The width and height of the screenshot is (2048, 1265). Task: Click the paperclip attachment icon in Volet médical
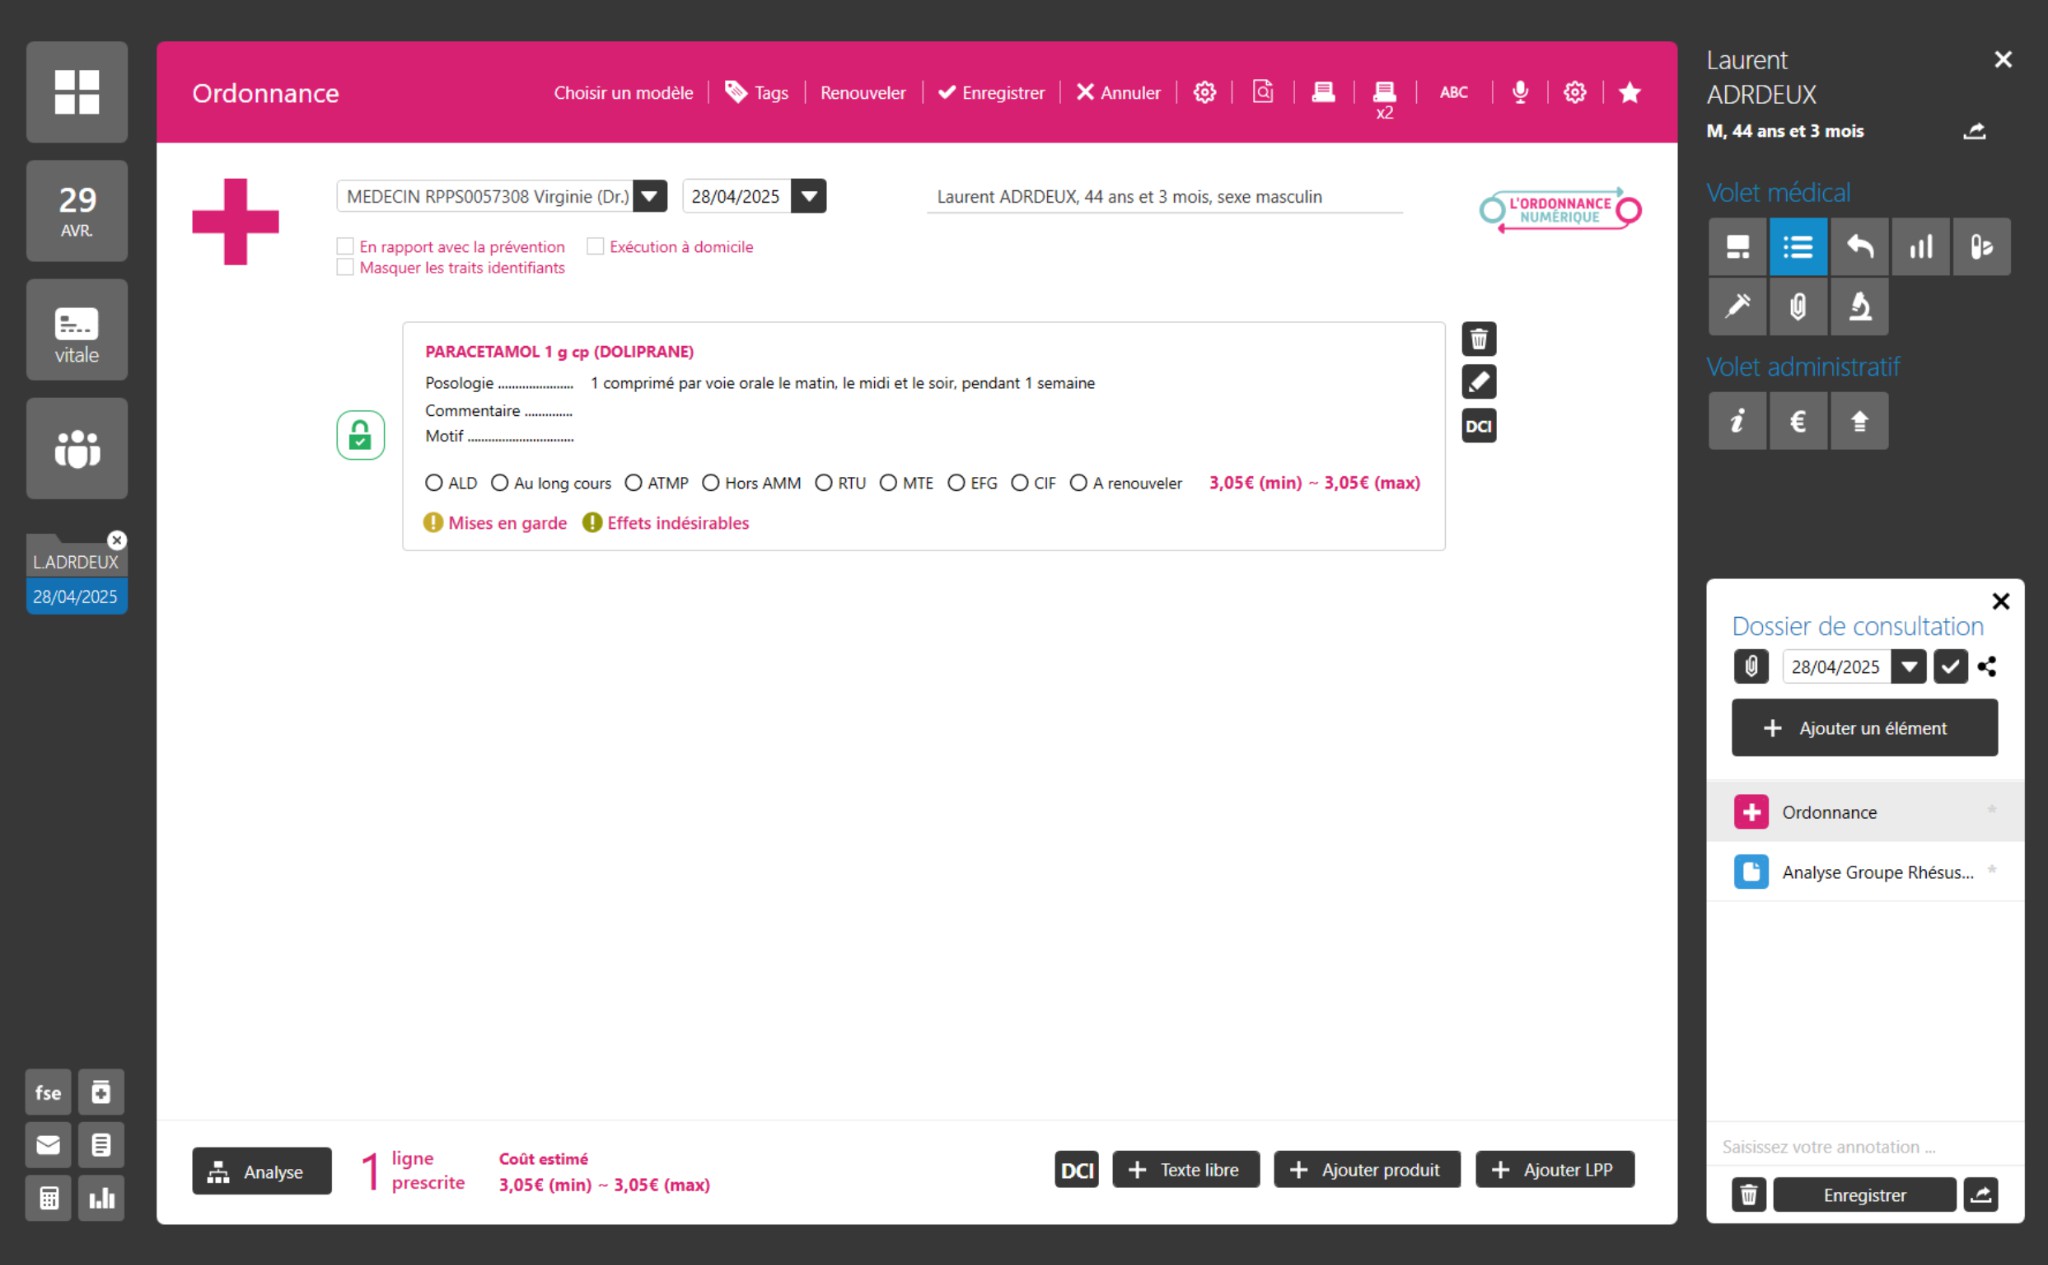pos(1797,307)
